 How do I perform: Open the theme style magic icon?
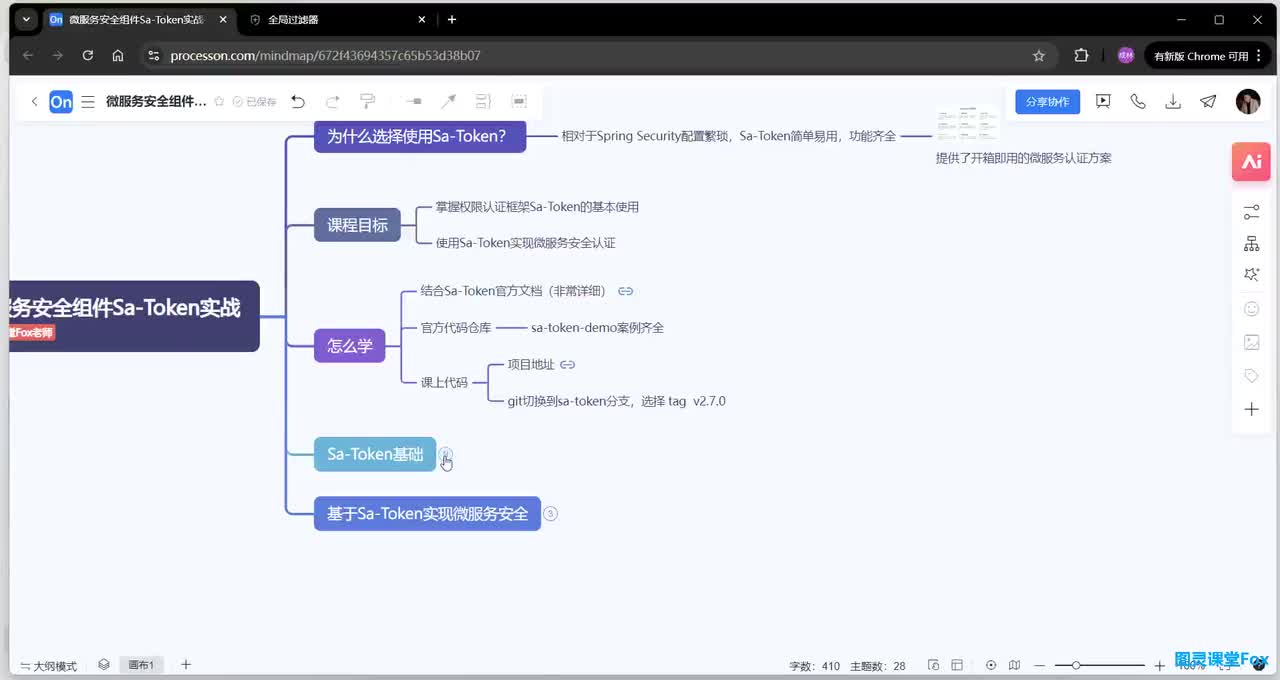1251,275
